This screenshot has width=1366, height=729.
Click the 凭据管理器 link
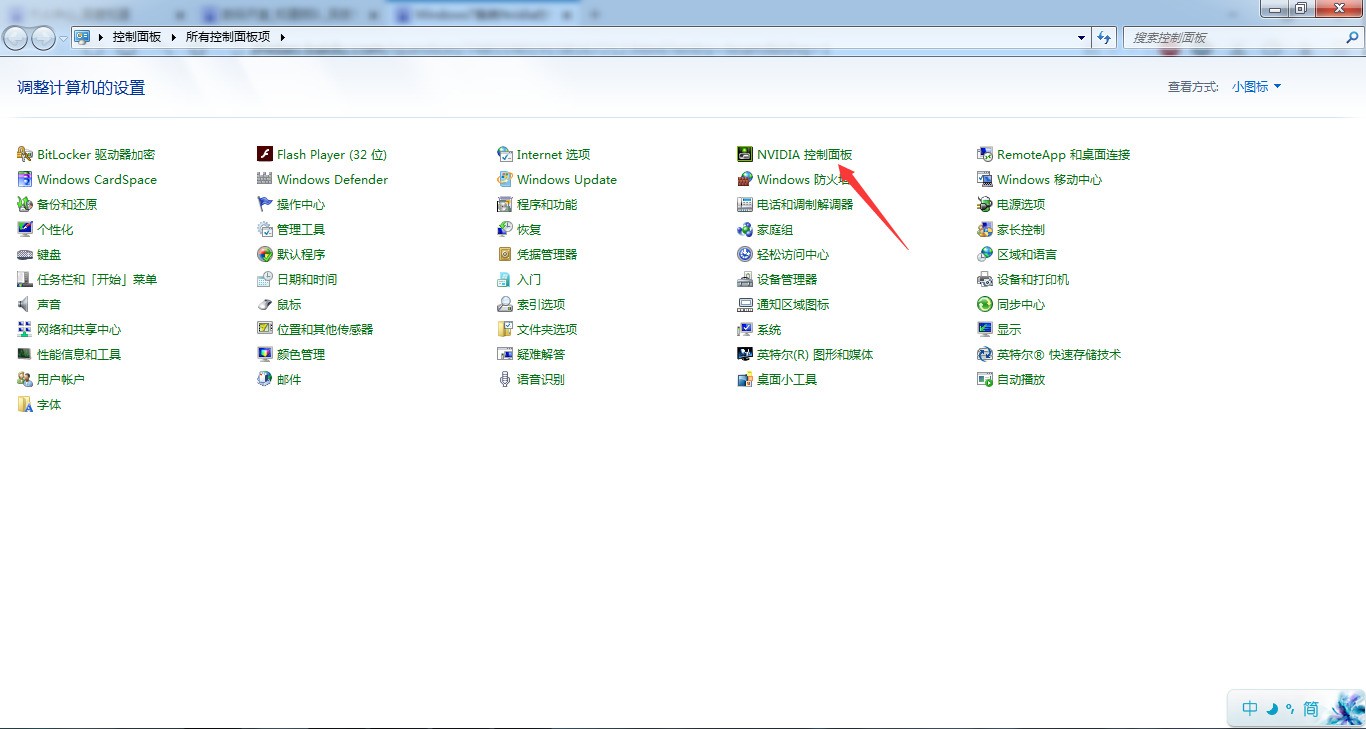tap(547, 254)
